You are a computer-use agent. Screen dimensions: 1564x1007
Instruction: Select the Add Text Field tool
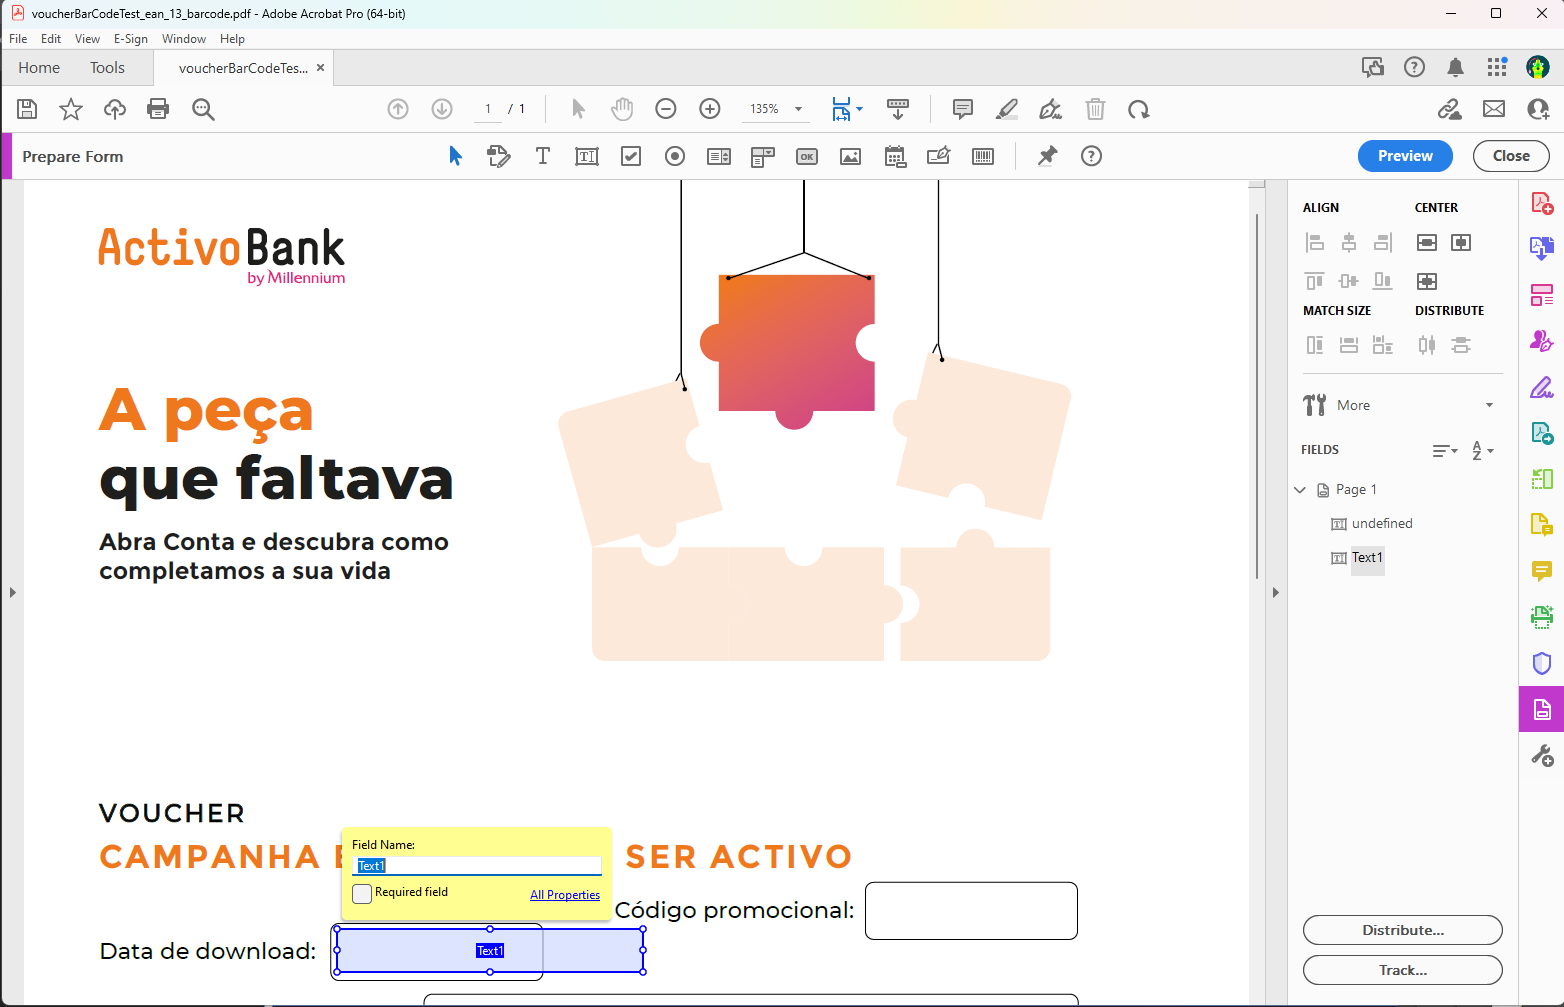pyautogui.click(x=587, y=156)
